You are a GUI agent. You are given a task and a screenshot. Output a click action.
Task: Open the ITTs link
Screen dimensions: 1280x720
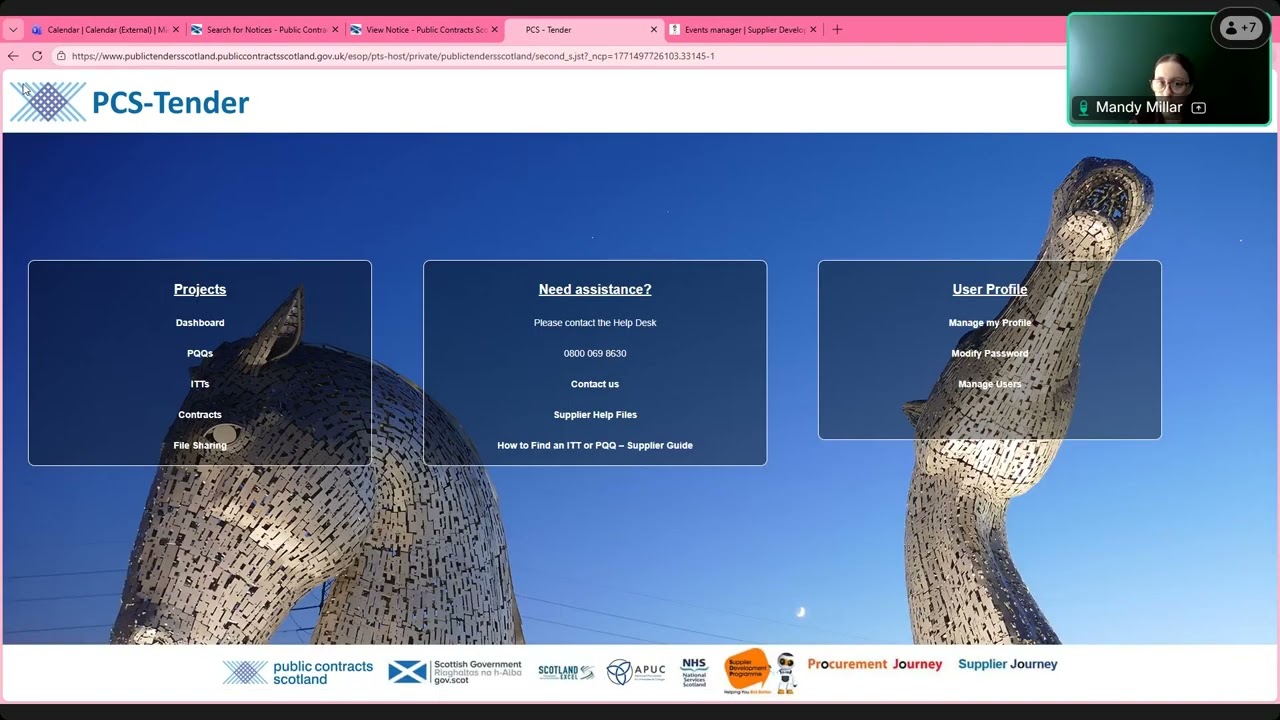pyautogui.click(x=200, y=384)
